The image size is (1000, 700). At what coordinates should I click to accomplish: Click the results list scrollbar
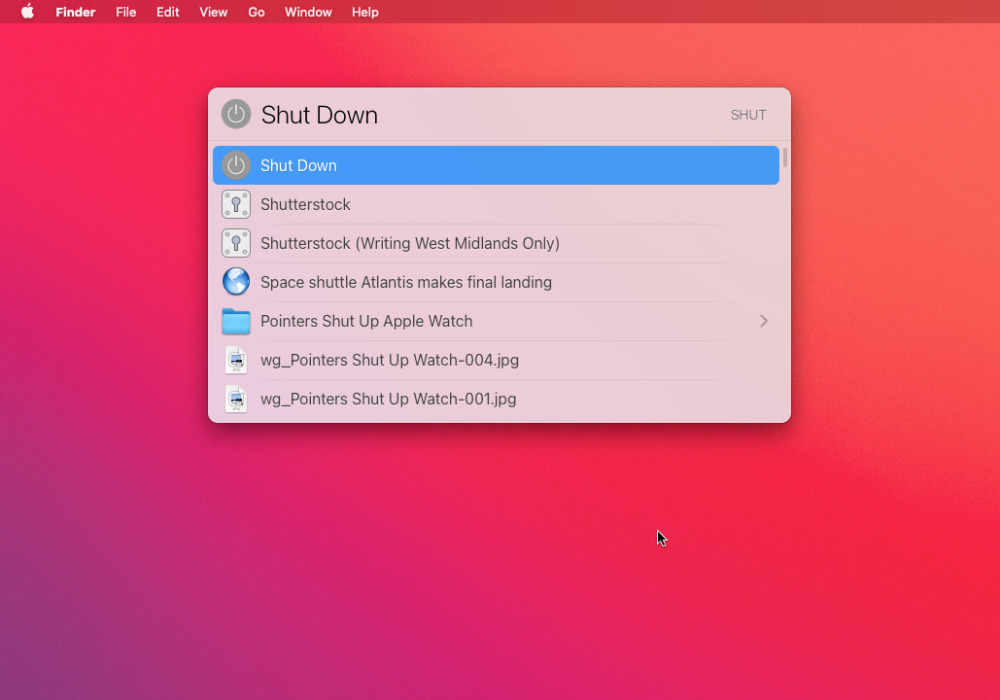click(785, 157)
